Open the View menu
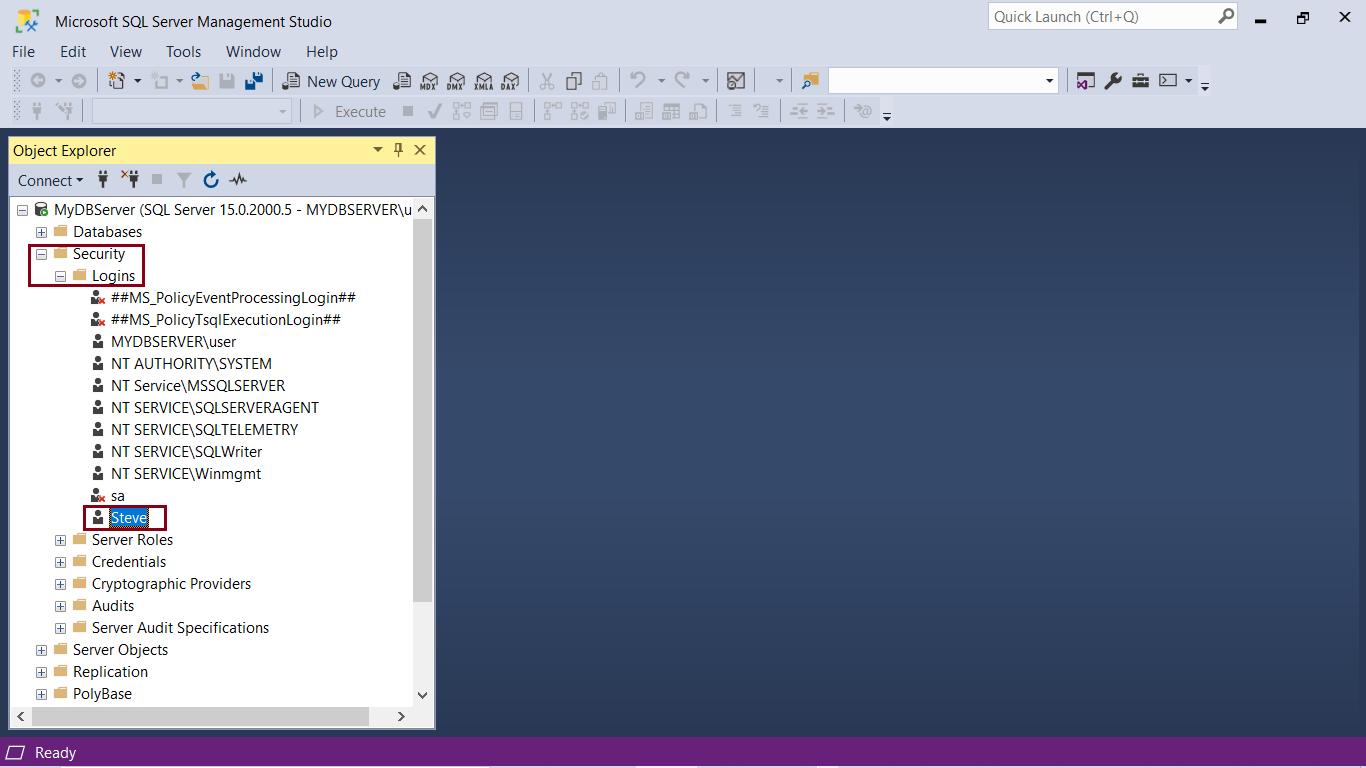The image size is (1366, 768). 125,51
